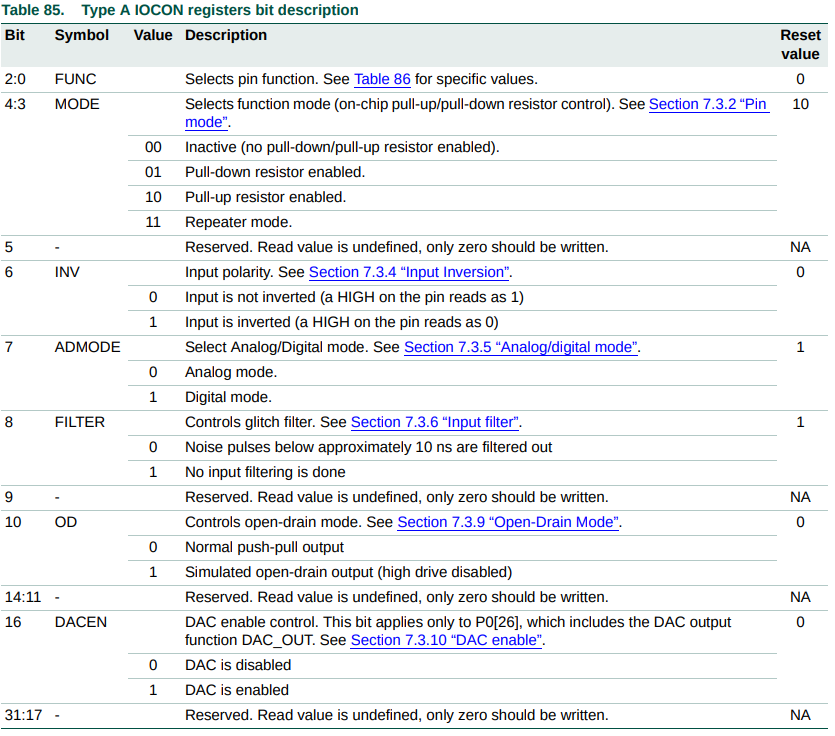Follow the Section 7.3.2 "Pin mode" link
The height and width of the screenshot is (736, 835).
click(709, 104)
